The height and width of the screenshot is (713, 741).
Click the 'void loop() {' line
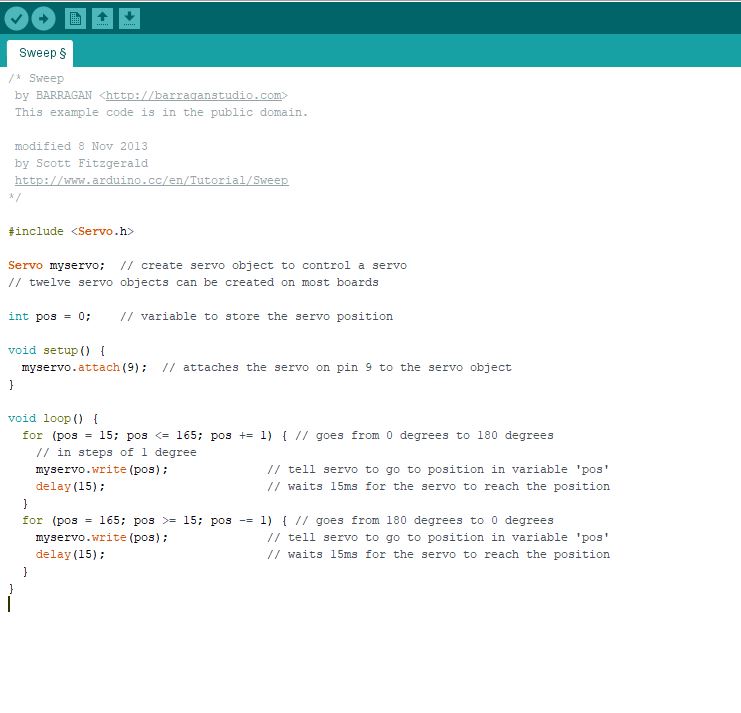click(x=53, y=419)
